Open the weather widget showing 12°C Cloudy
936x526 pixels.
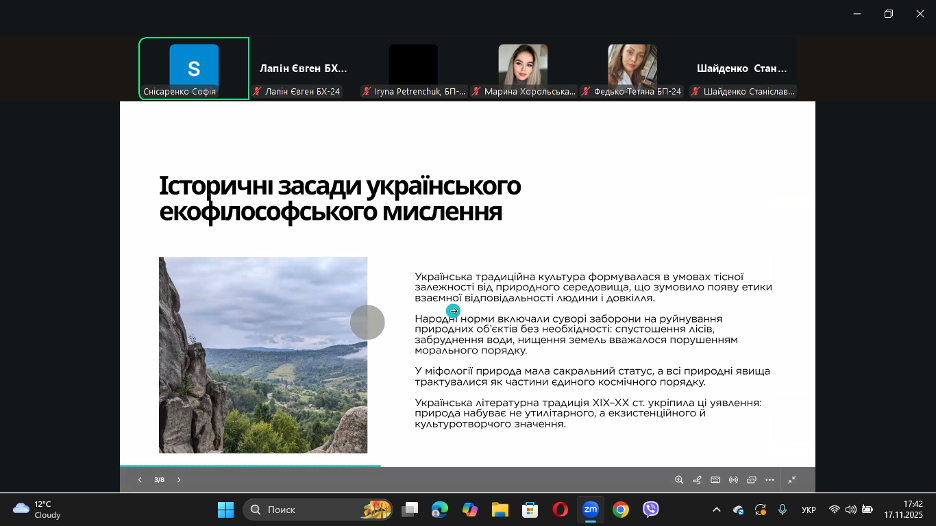click(37, 509)
